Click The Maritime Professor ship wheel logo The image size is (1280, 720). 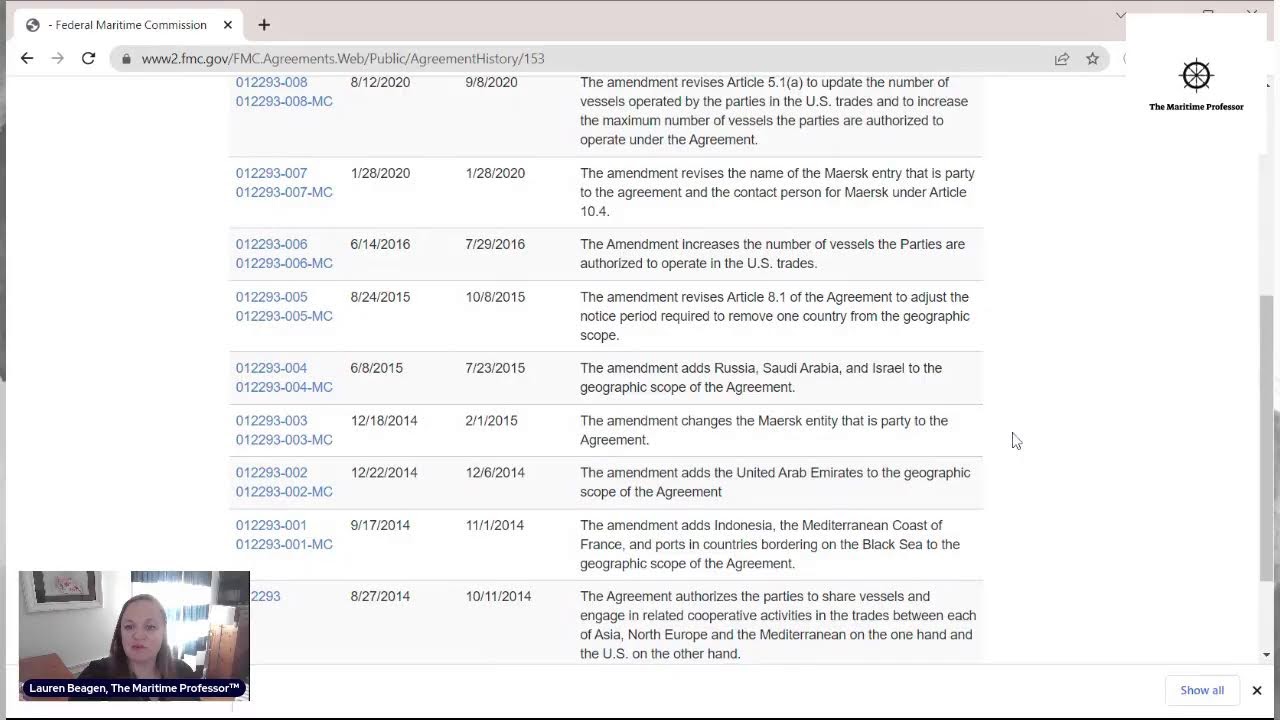tap(1196, 75)
